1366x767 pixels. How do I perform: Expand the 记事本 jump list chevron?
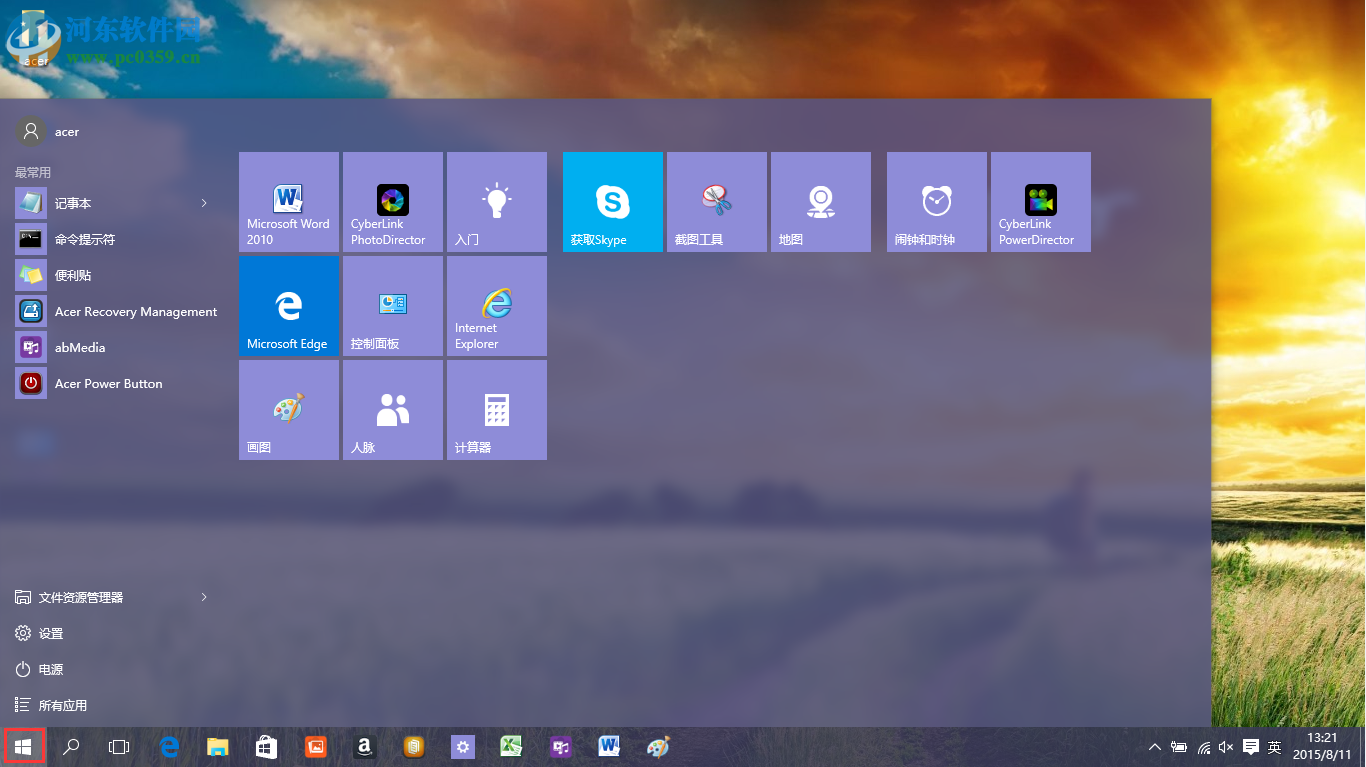tap(204, 203)
